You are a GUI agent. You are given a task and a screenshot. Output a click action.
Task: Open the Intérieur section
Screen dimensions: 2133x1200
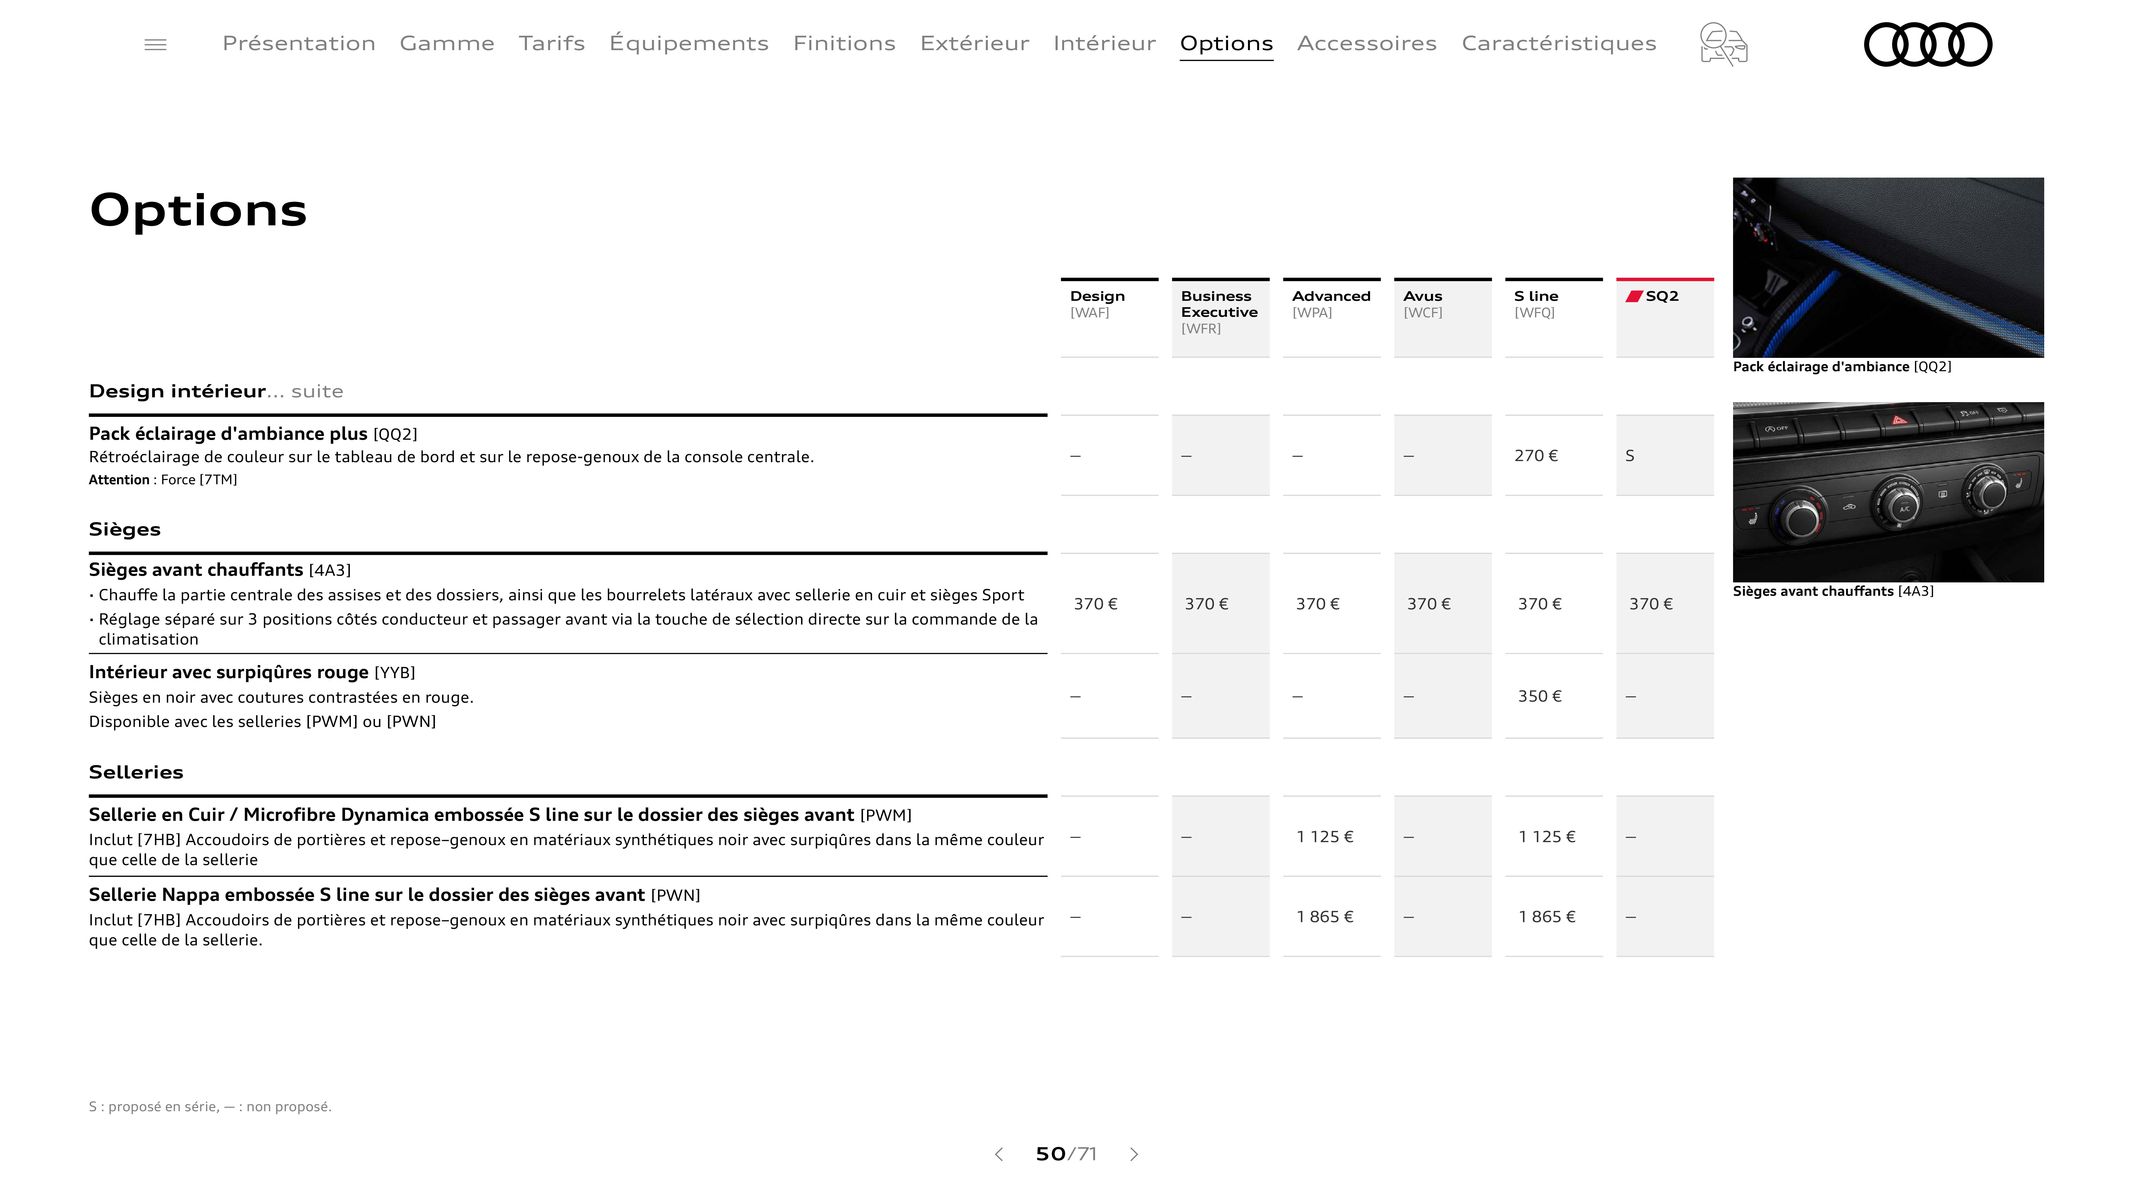tap(1104, 44)
